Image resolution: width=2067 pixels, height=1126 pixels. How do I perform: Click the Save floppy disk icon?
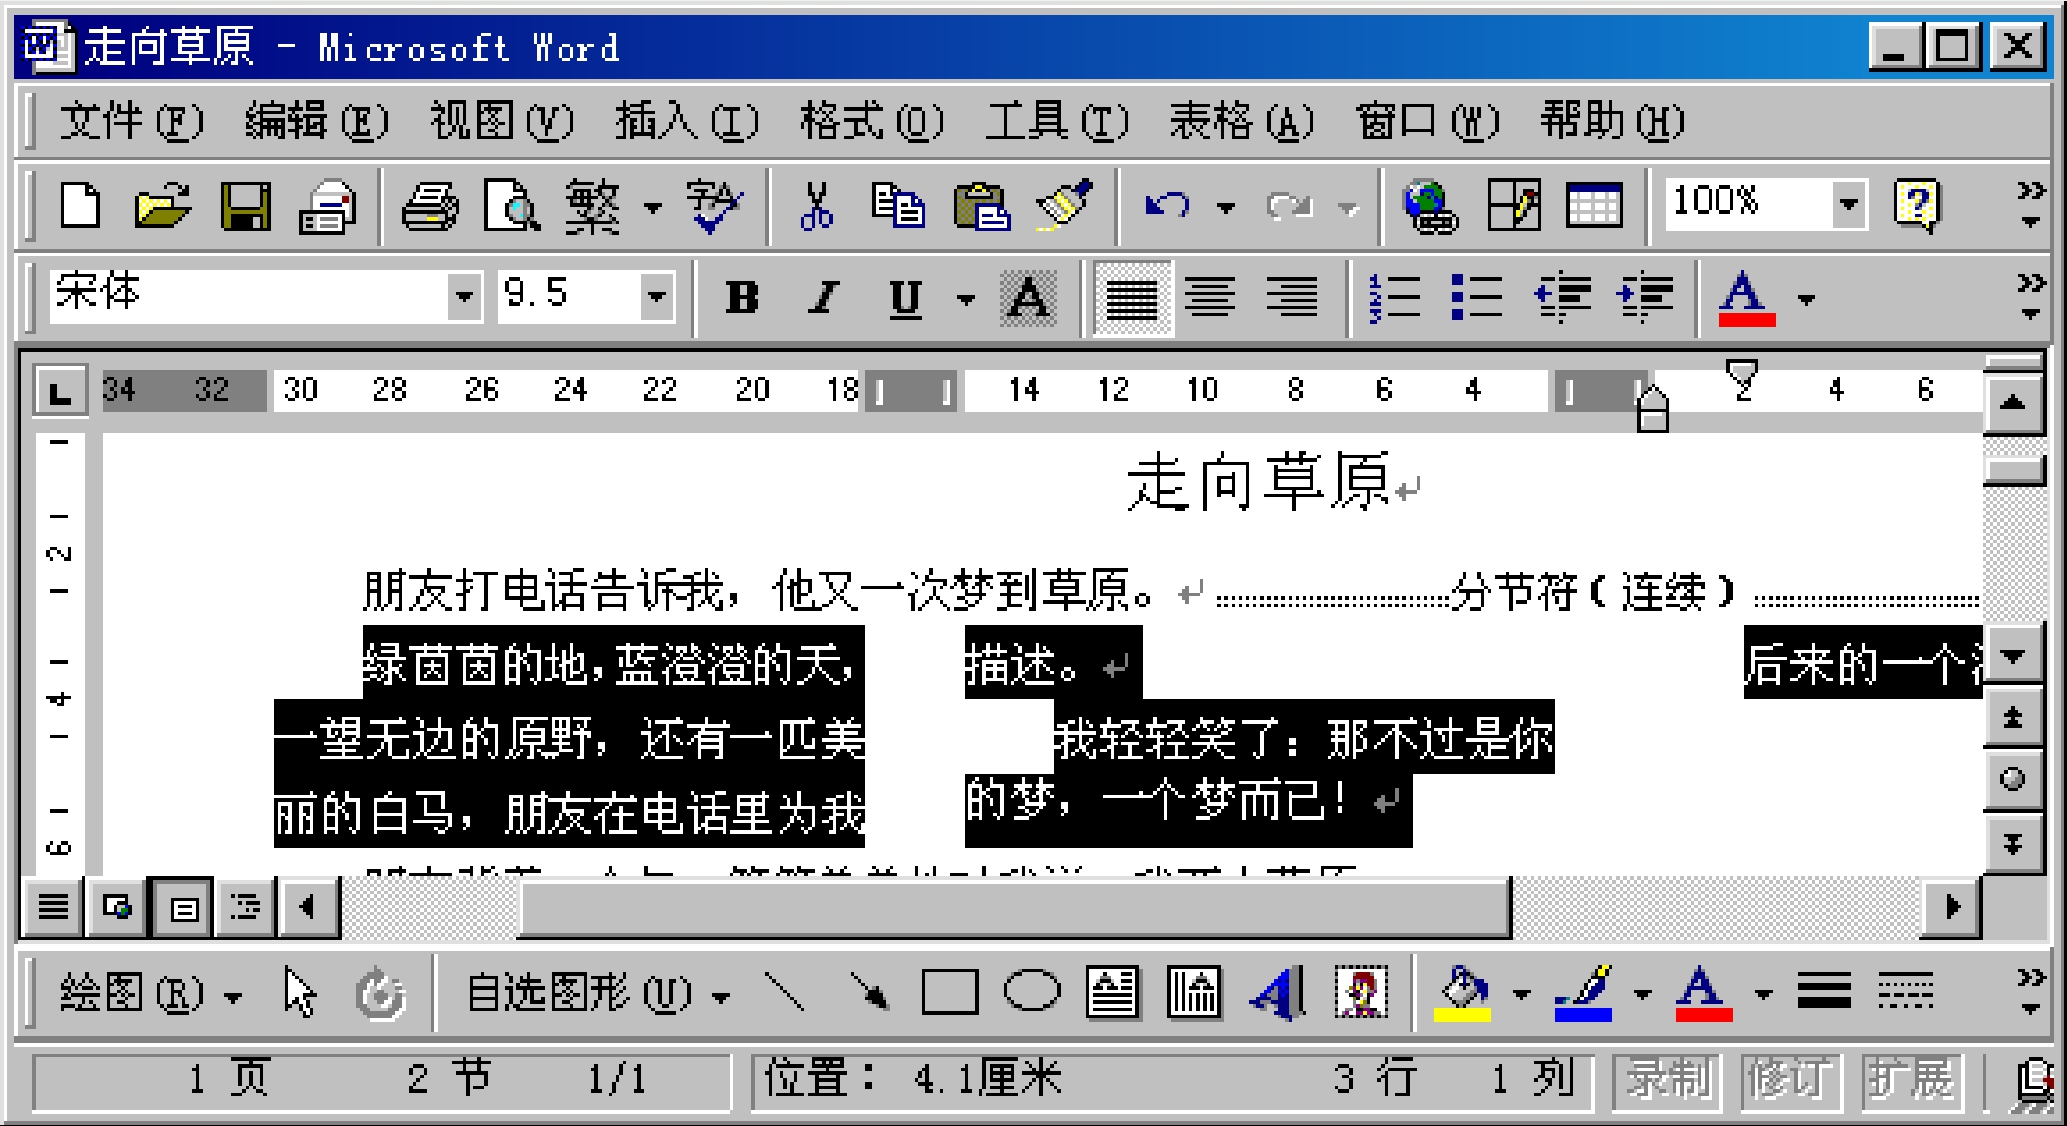(x=245, y=207)
